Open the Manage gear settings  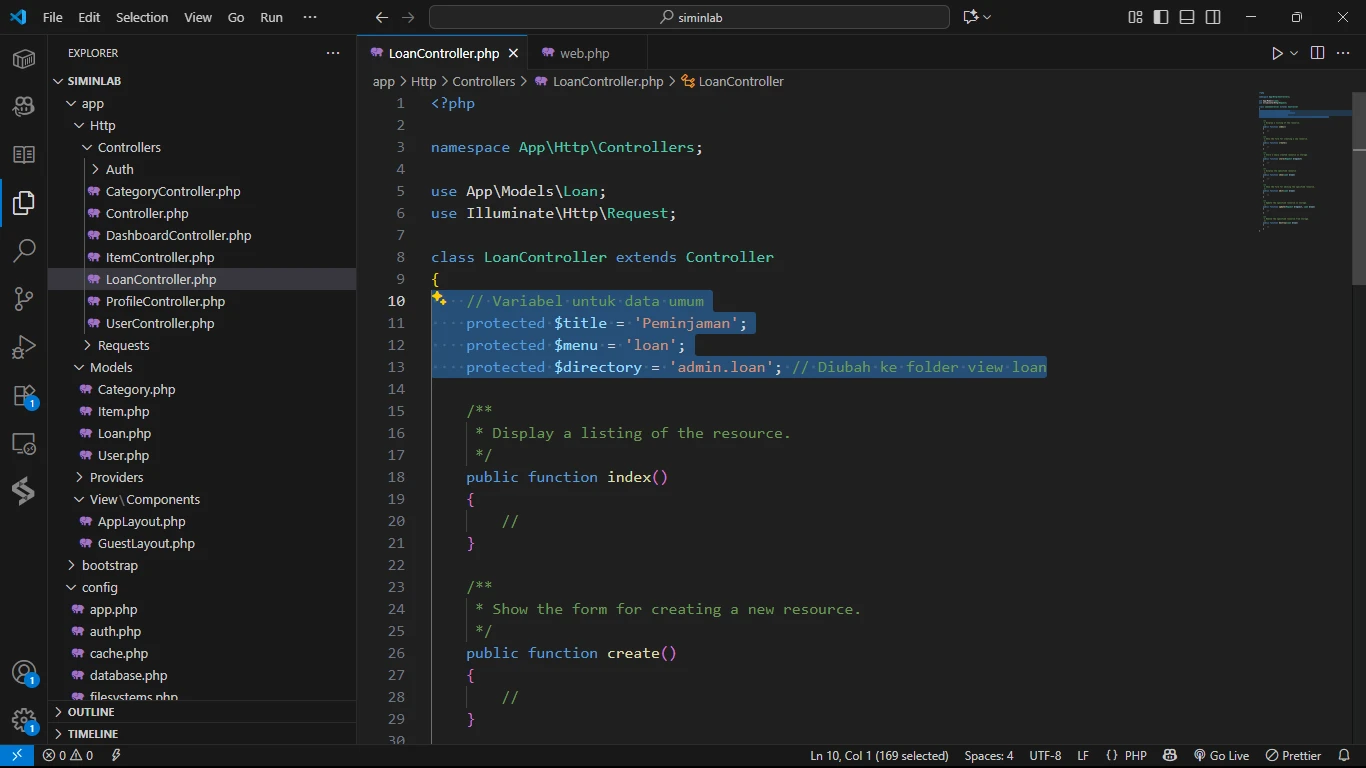(24, 720)
